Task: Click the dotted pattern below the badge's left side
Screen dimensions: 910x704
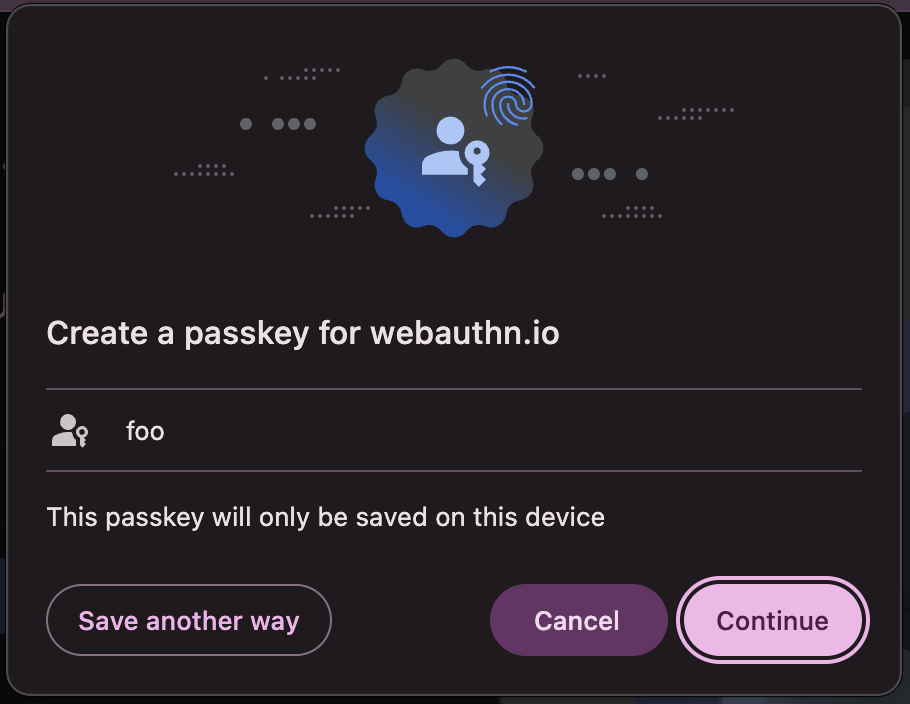Action: pos(340,211)
